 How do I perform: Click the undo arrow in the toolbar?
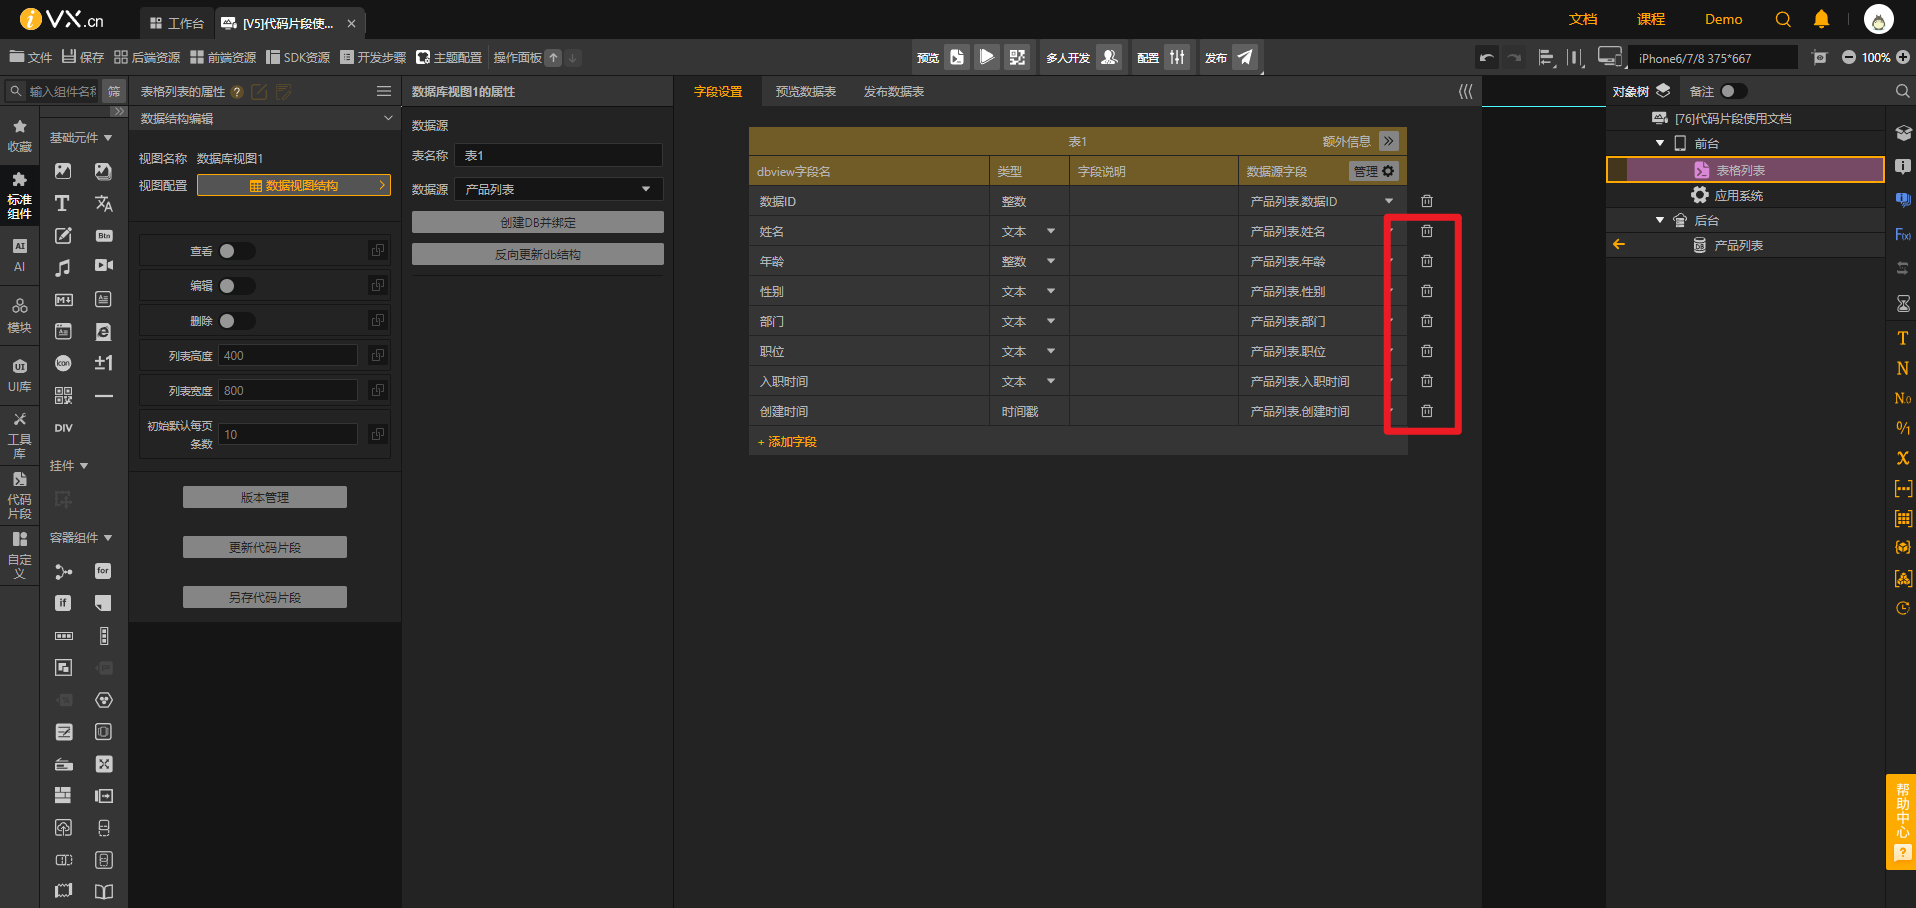tap(1487, 58)
